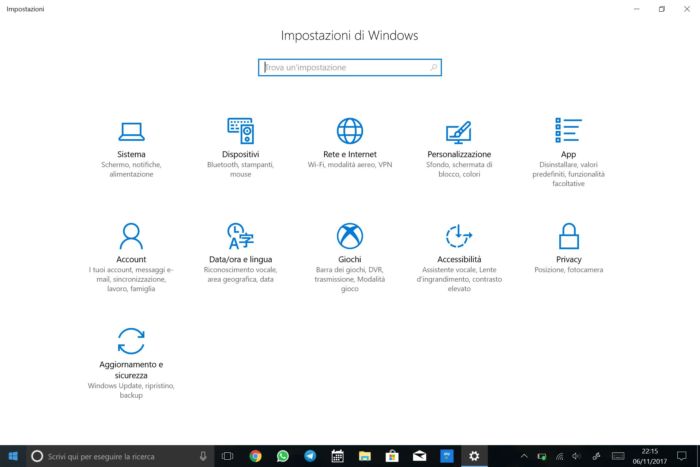The width and height of the screenshot is (700, 467).
Task: Click the Cortana microphone icon
Action: (203, 456)
